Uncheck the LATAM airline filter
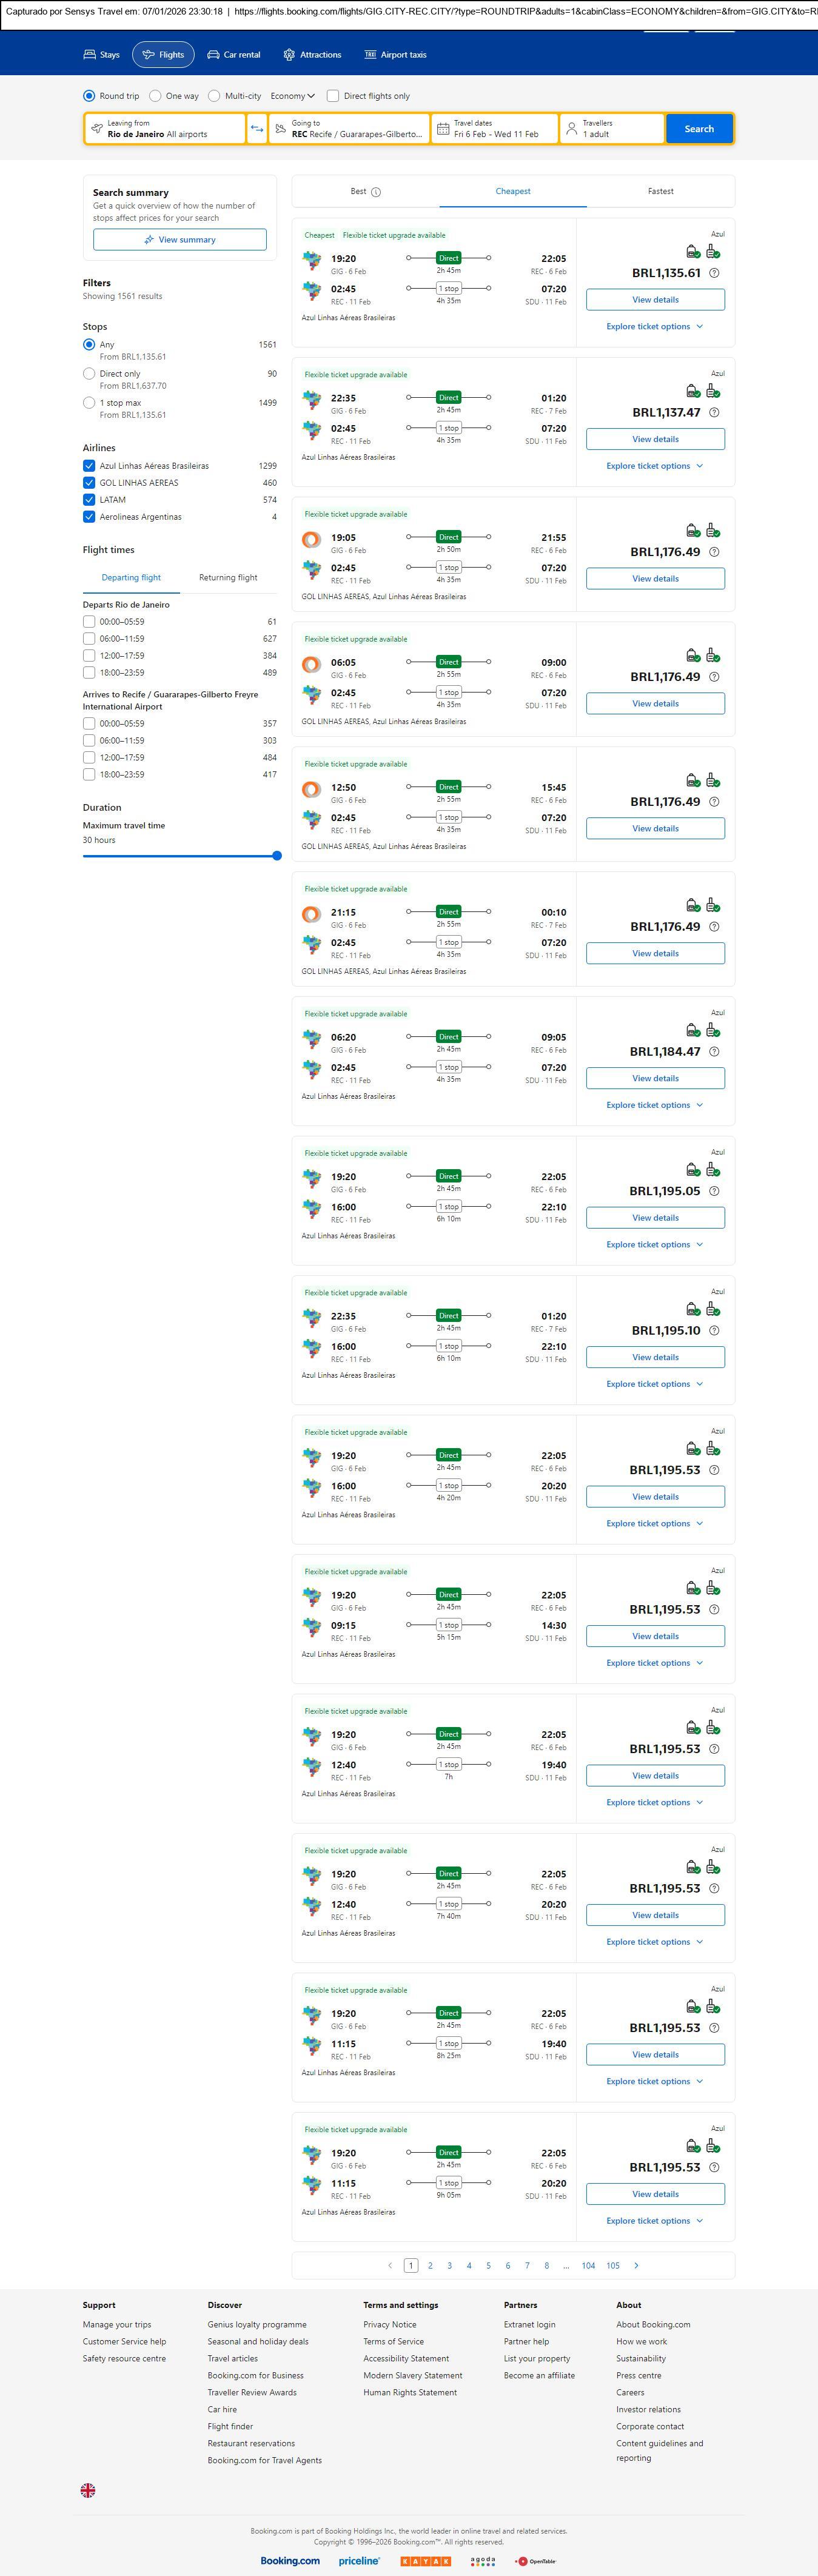Image resolution: width=818 pixels, height=2576 pixels. 89,500
